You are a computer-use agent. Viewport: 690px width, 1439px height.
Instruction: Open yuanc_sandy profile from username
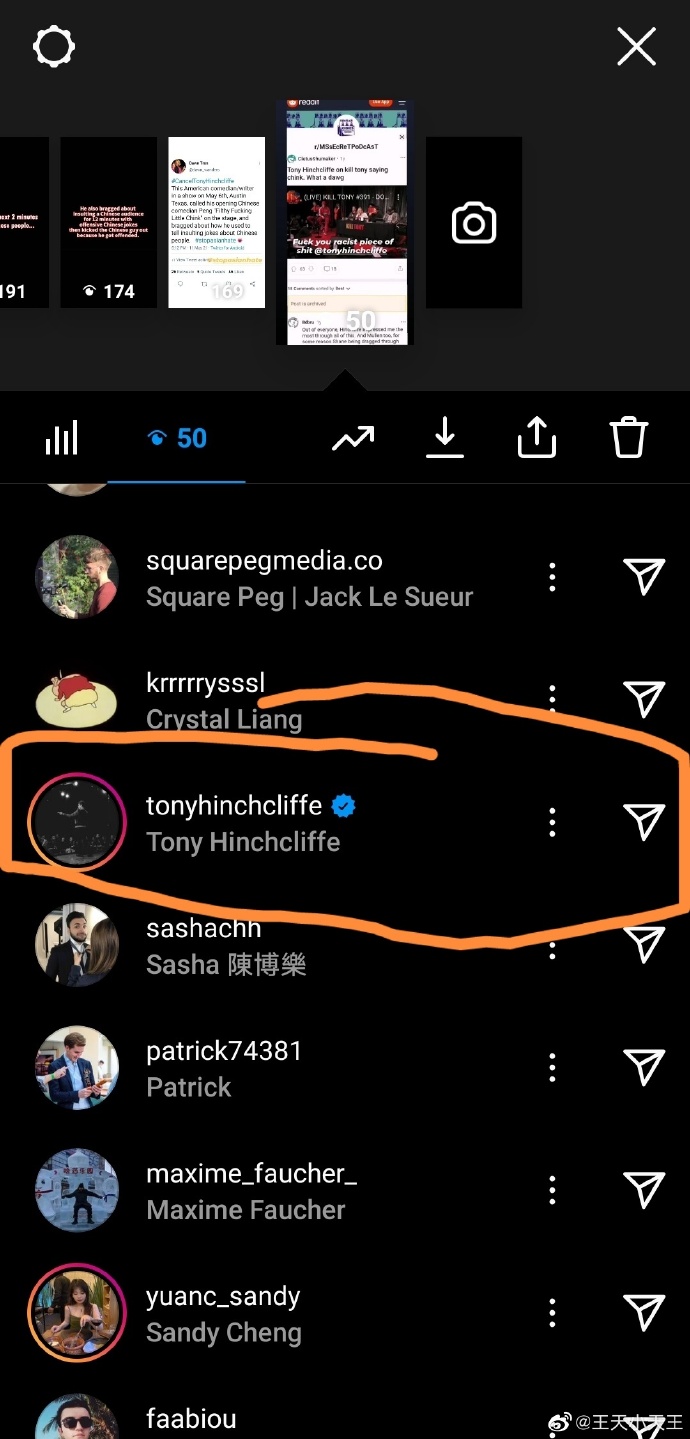coord(223,1296)
